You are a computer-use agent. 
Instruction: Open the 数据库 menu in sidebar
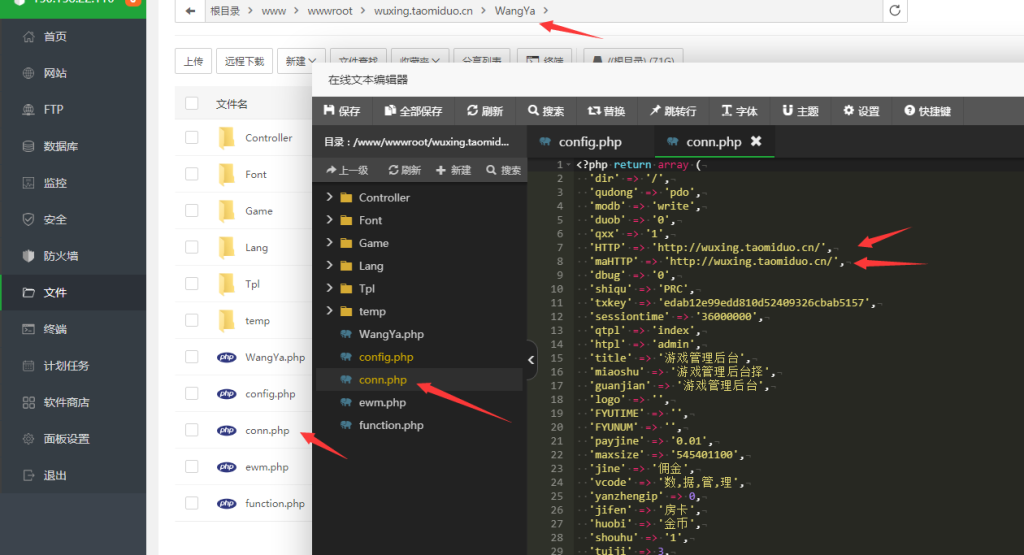click(x=60, y=146)
